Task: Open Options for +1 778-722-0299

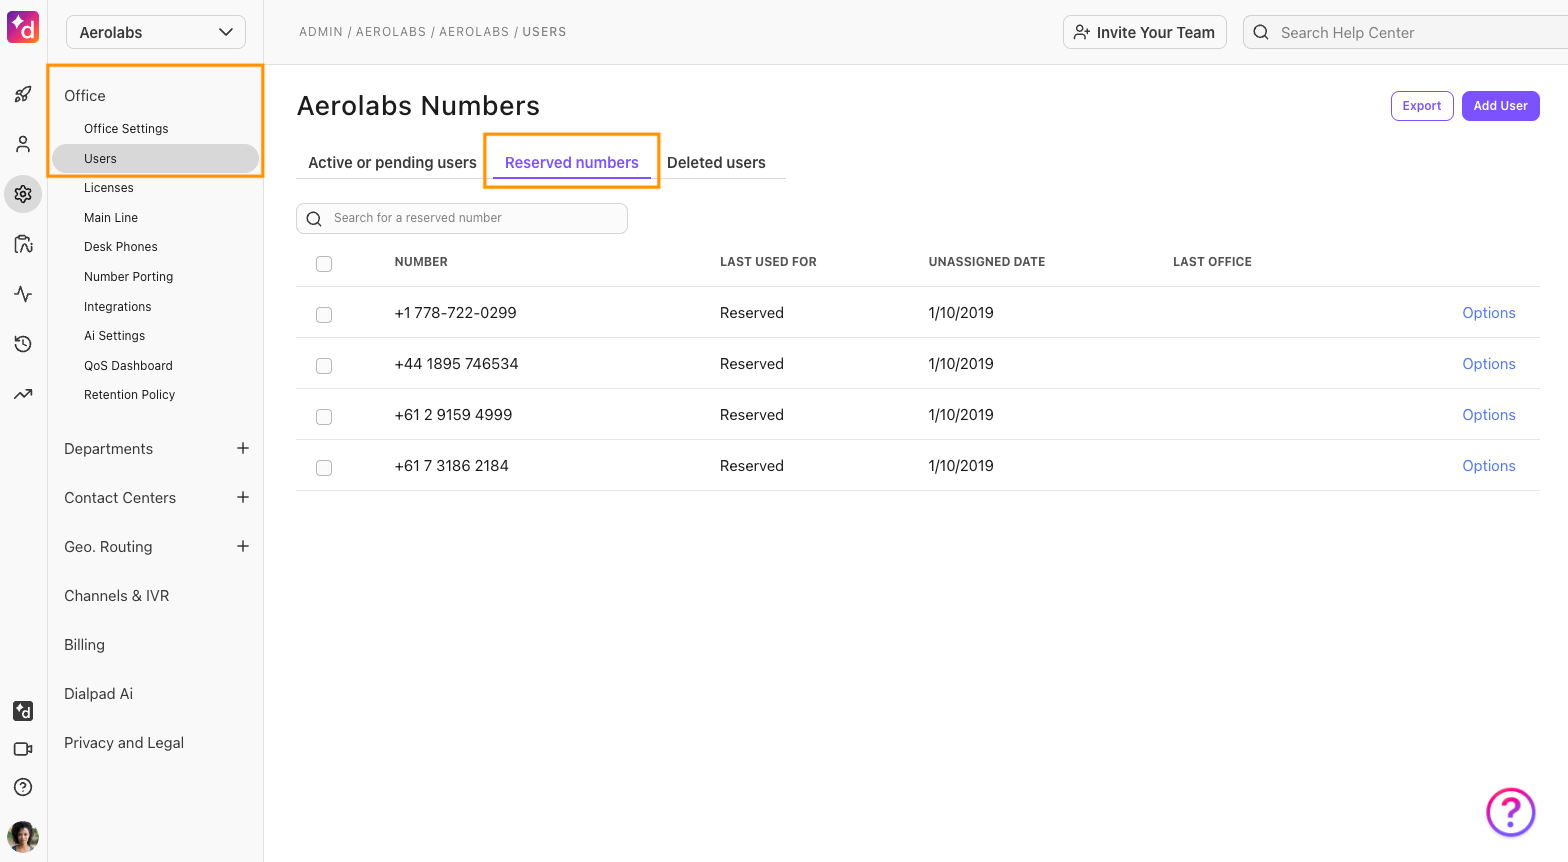Action: [1489, 313]
